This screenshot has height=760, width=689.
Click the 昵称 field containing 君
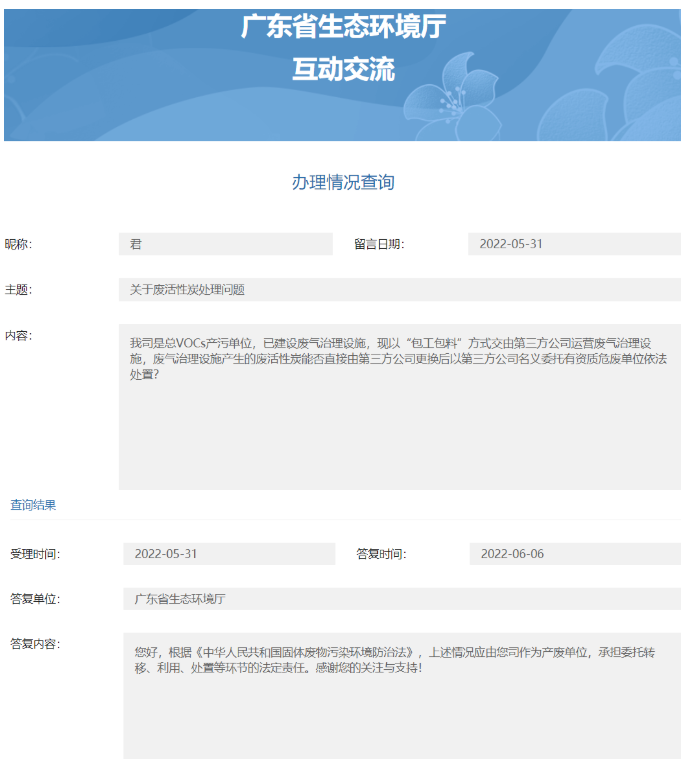225,244
